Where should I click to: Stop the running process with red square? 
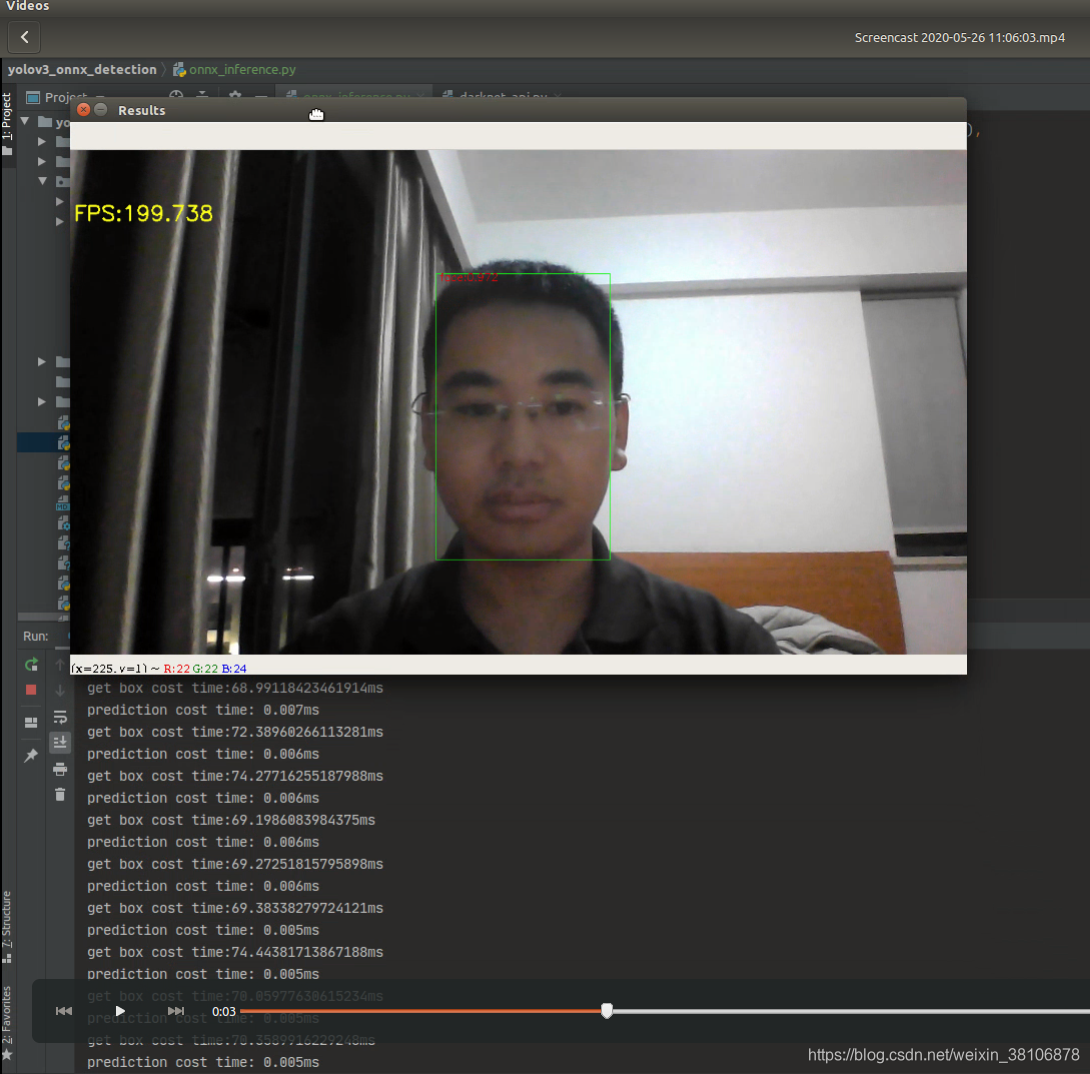pos(31,690)
